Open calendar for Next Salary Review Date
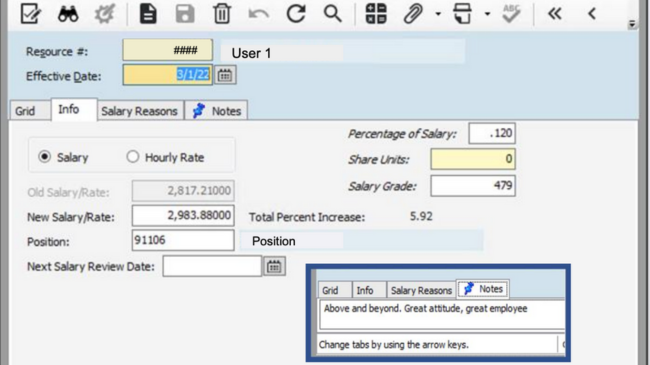 [x=274, y=266]
